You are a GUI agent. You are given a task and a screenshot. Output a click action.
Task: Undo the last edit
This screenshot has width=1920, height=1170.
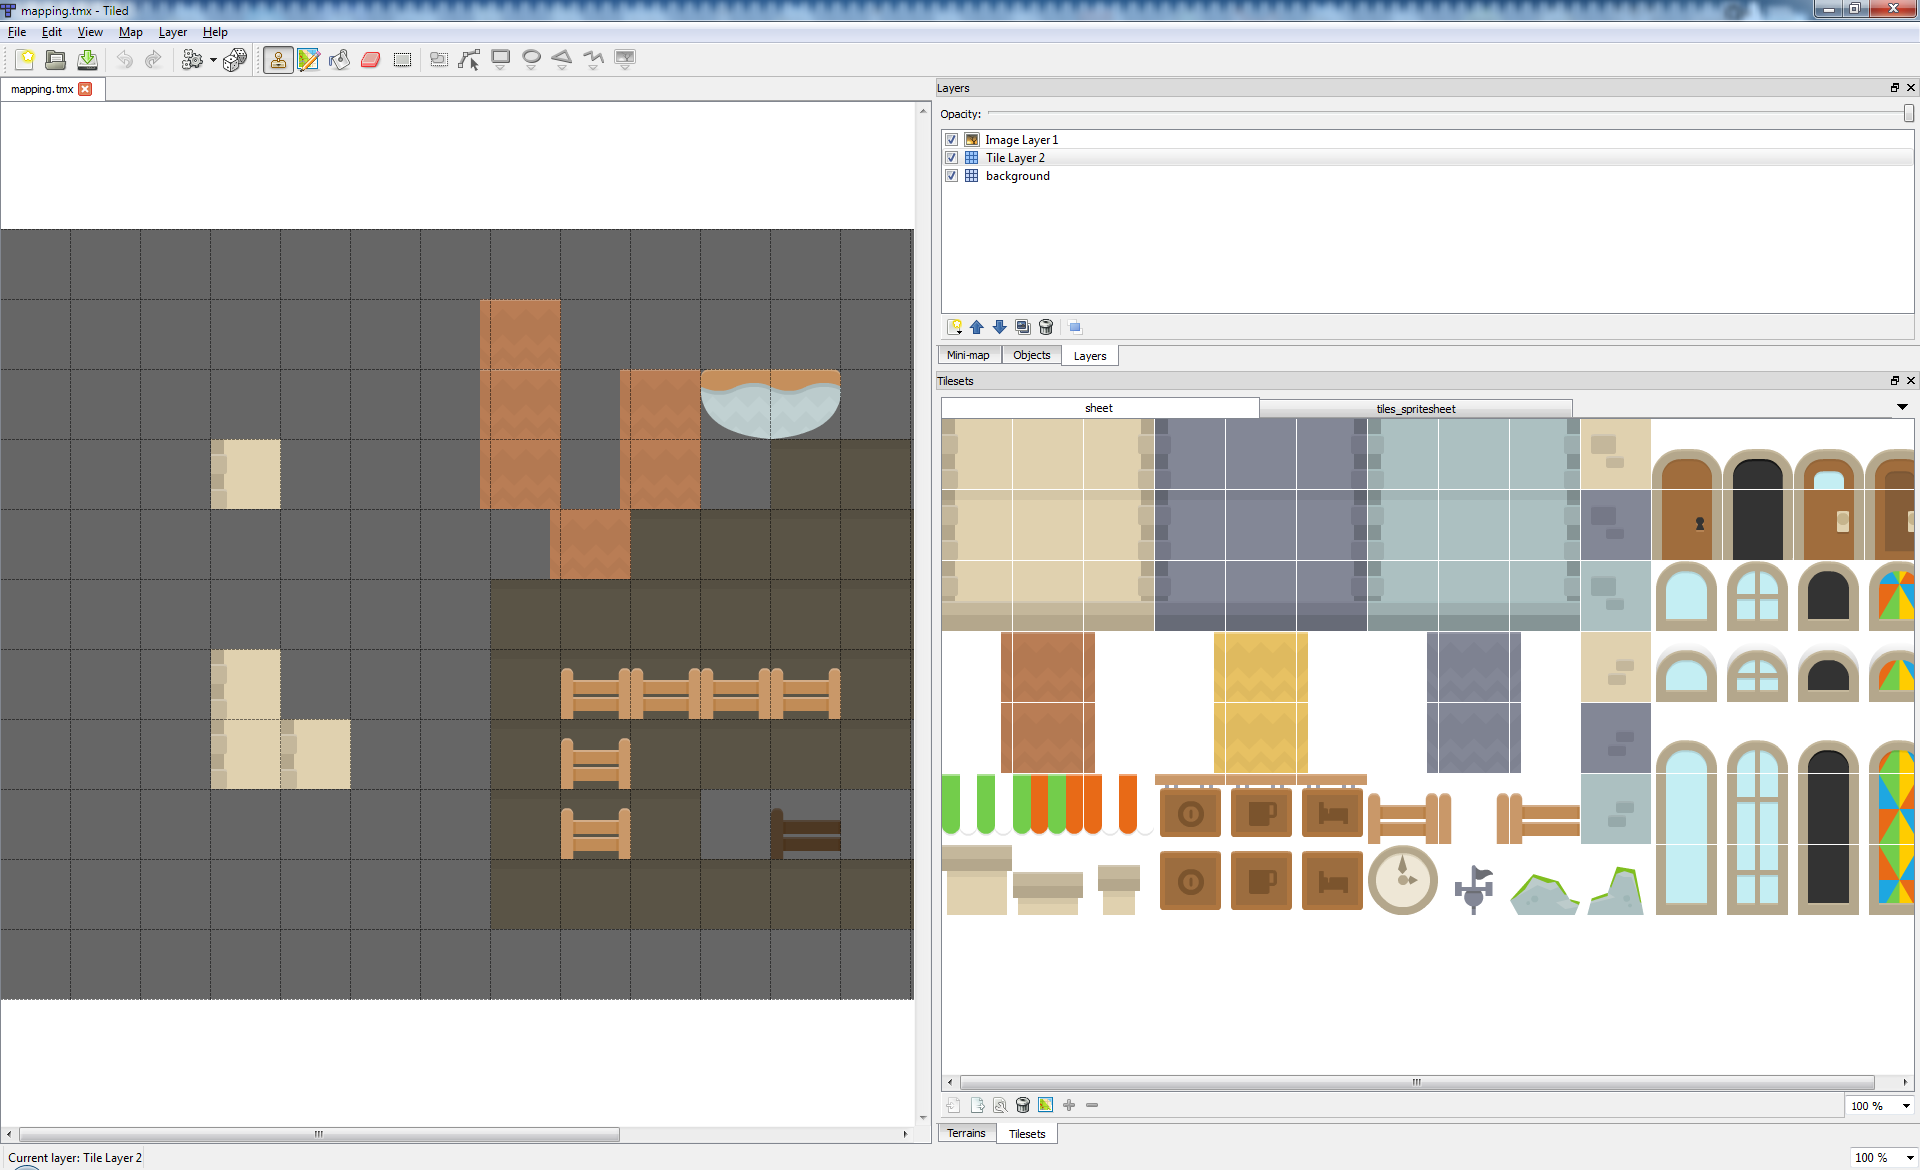click(x=124, y=60)
